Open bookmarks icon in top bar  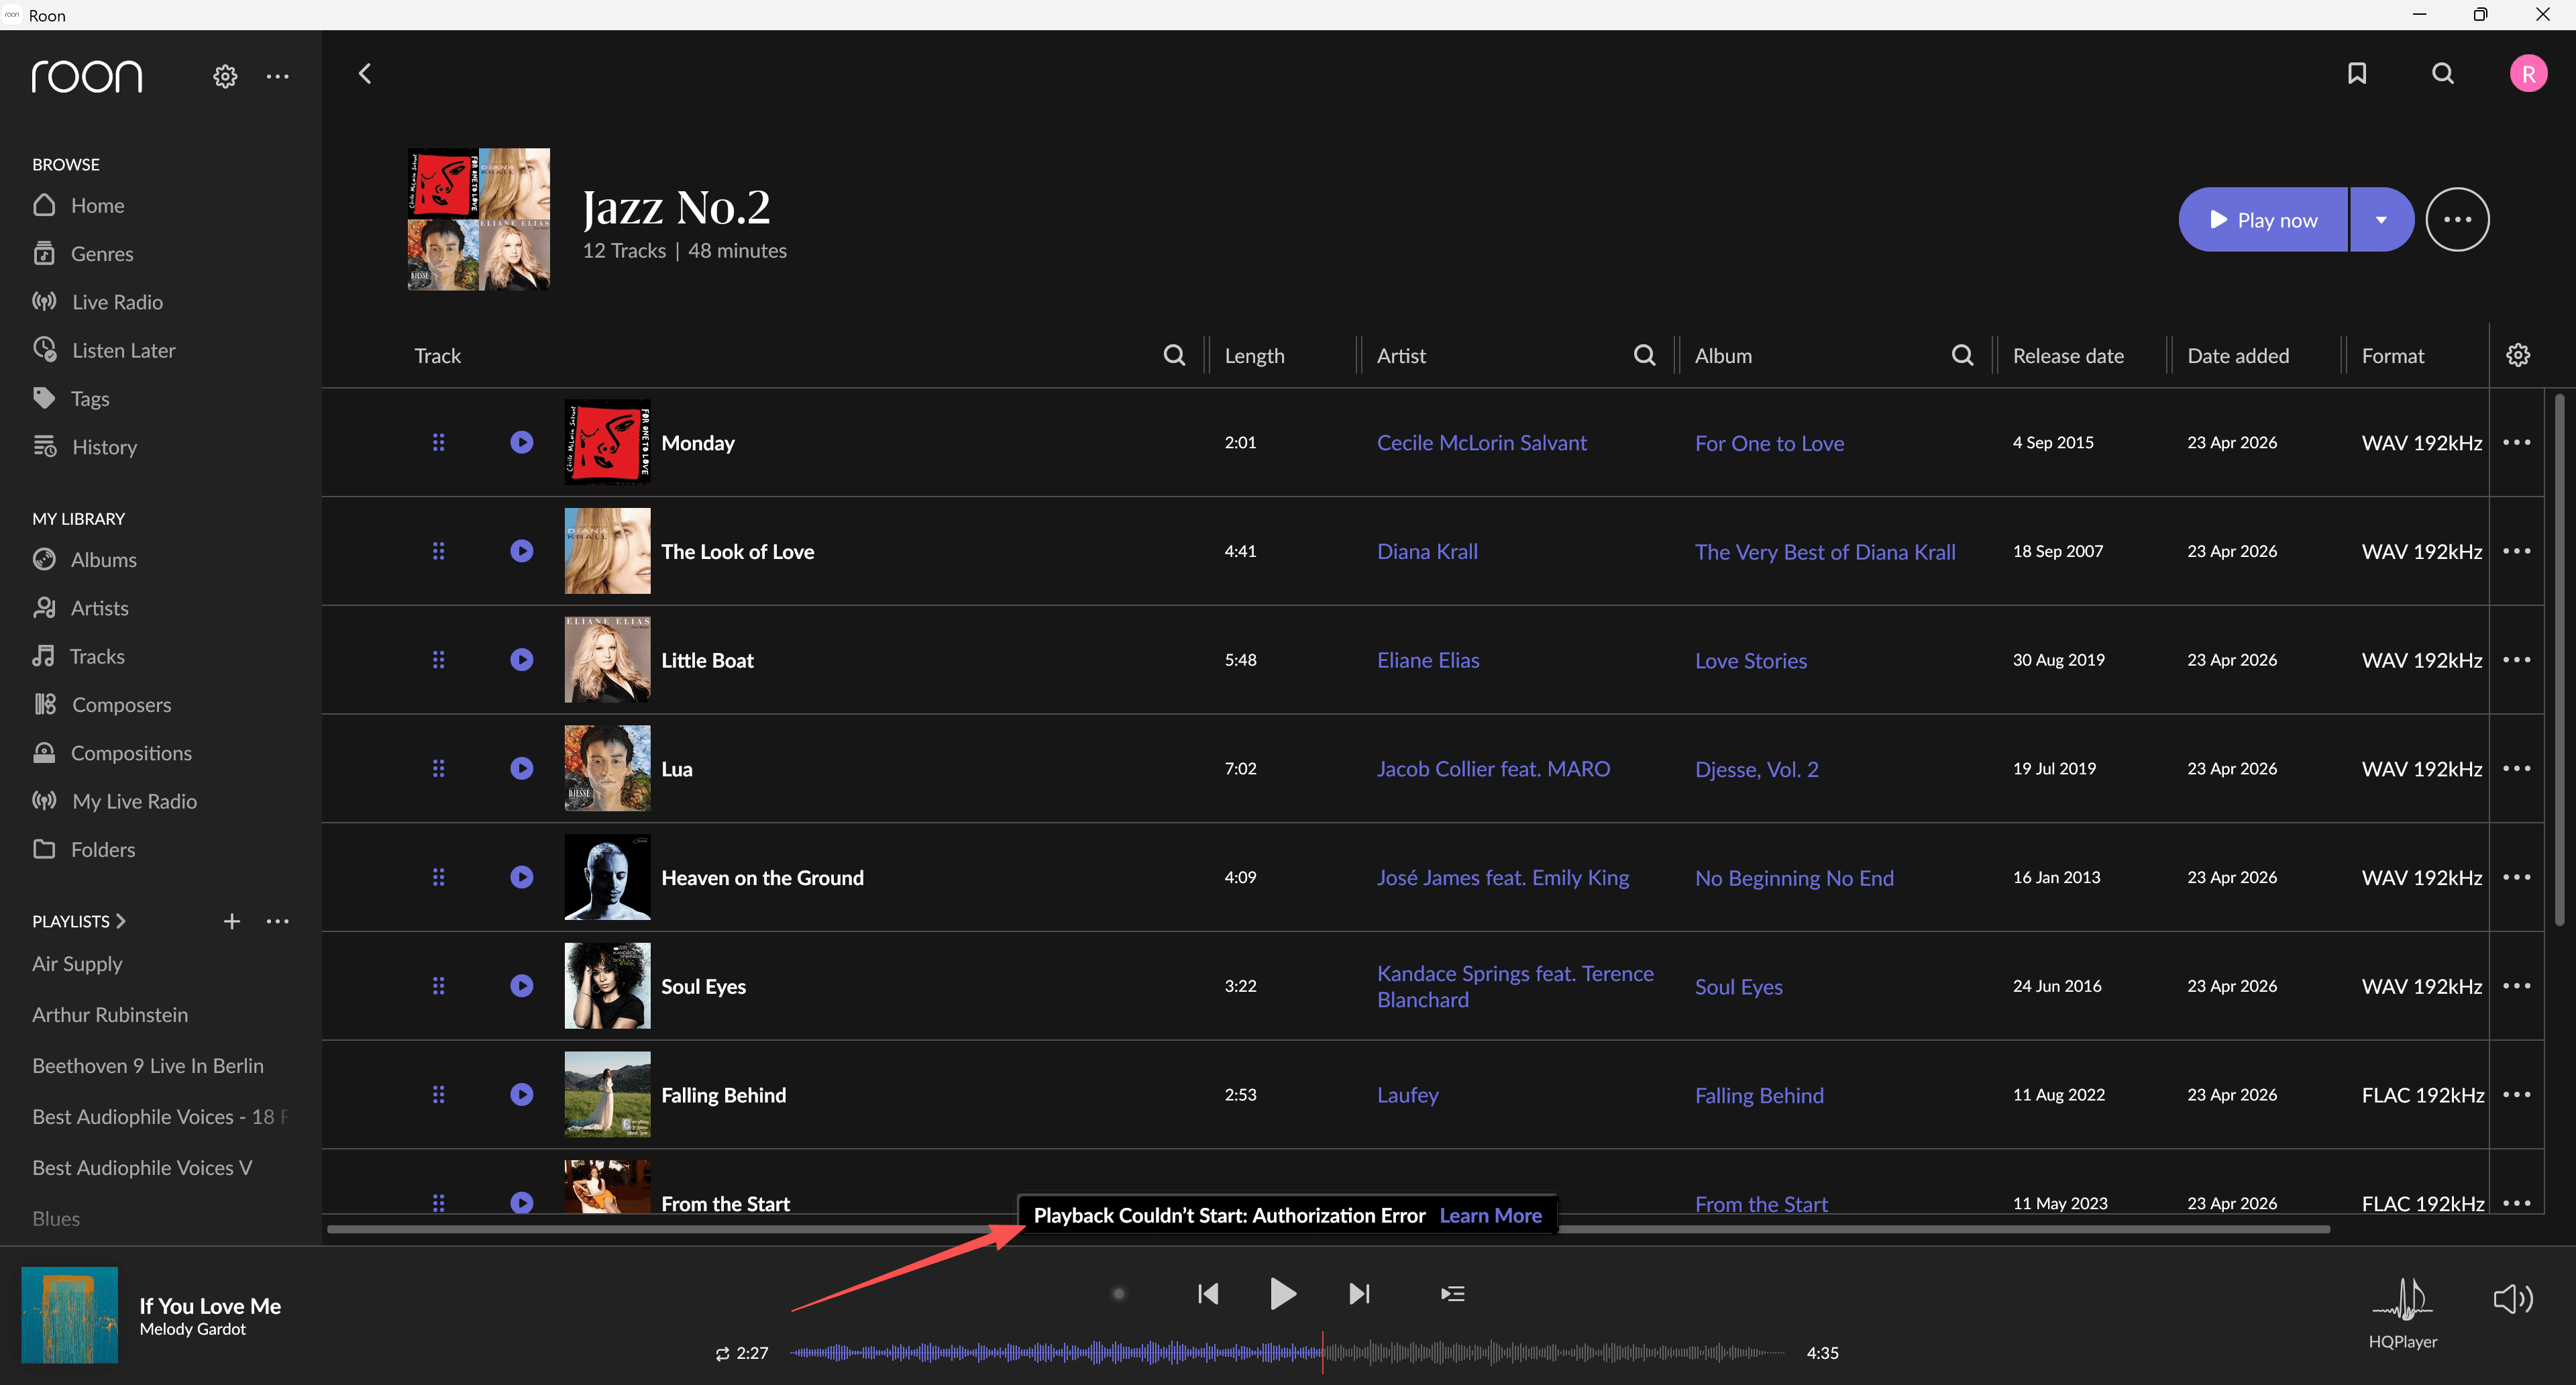(x=2357, y=73)
